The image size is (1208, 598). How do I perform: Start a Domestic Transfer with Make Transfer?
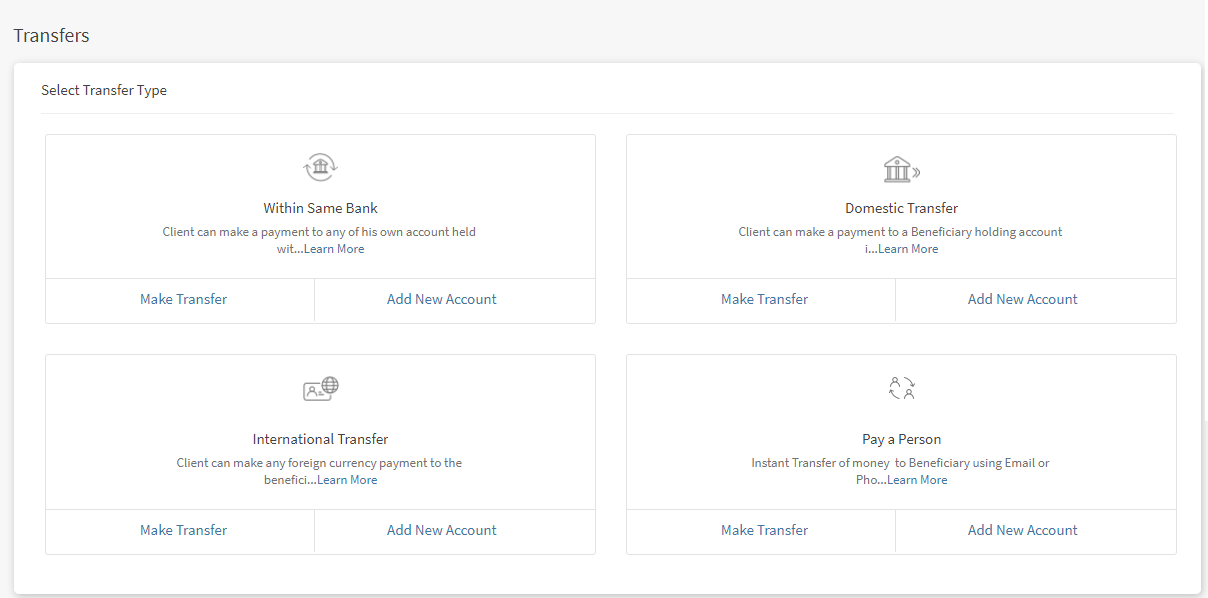pos(764,299)
